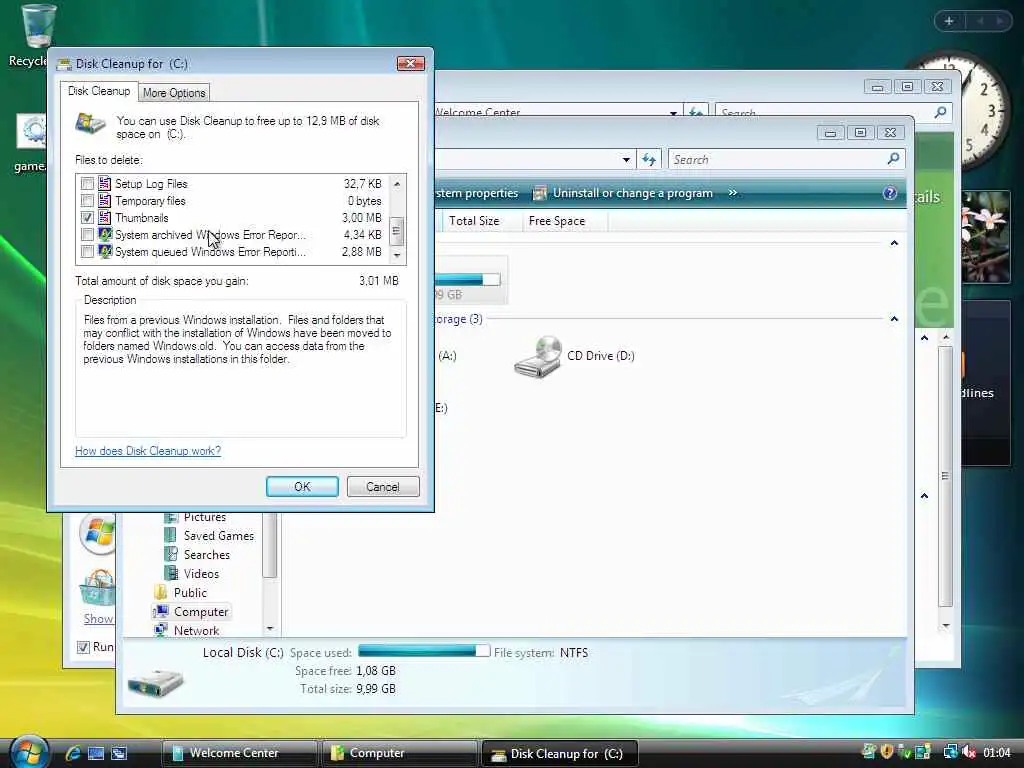Image resolution: width=1024 pixels, height=768 pixels.
Task: Uncheck the Thumbnails checkbox
Action: click(87, 217)
